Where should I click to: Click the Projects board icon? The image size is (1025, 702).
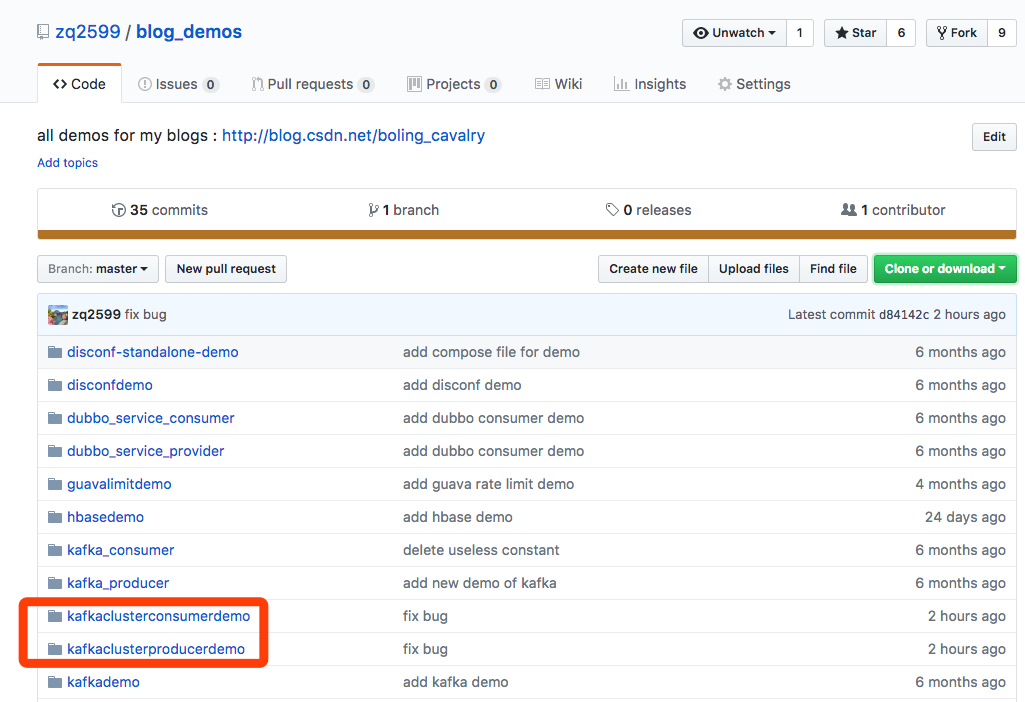(x=414, y=84)
